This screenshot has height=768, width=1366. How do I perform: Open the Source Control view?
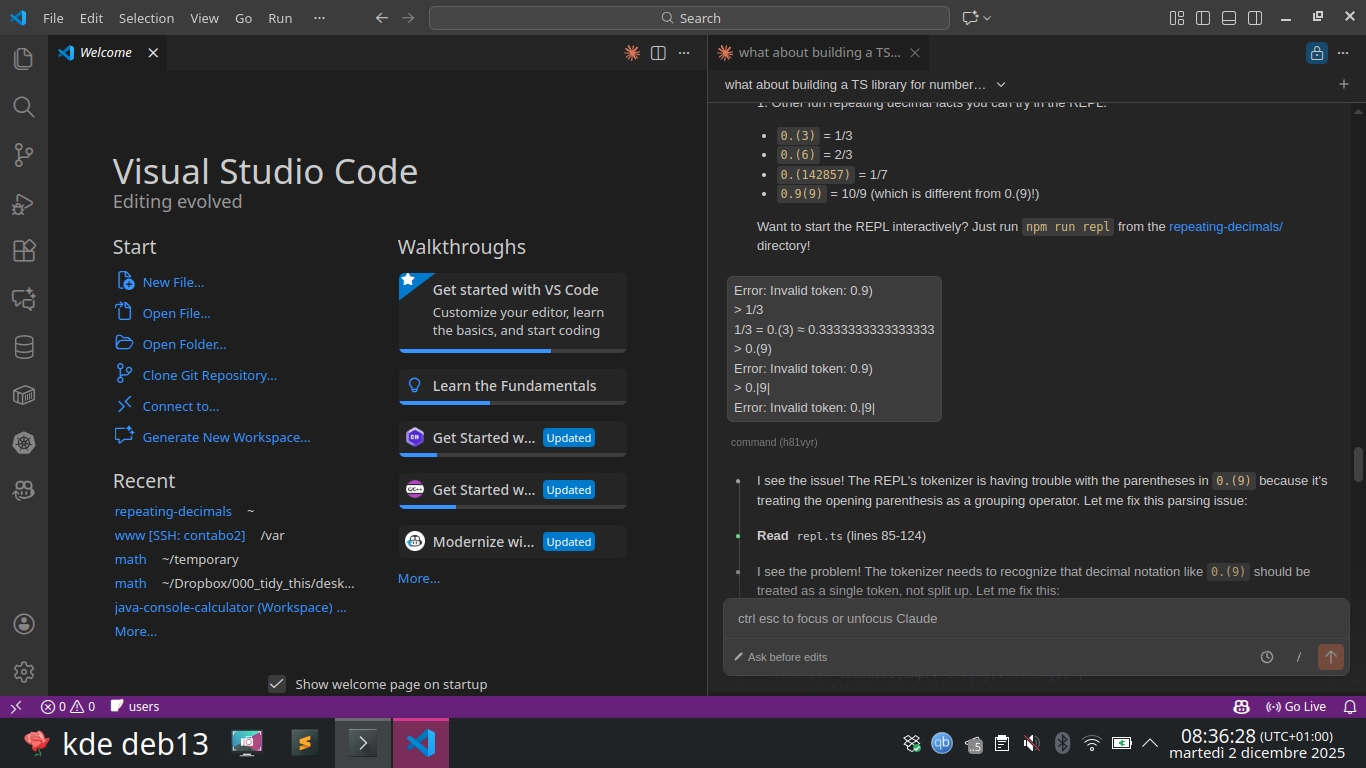click(24, 155)
